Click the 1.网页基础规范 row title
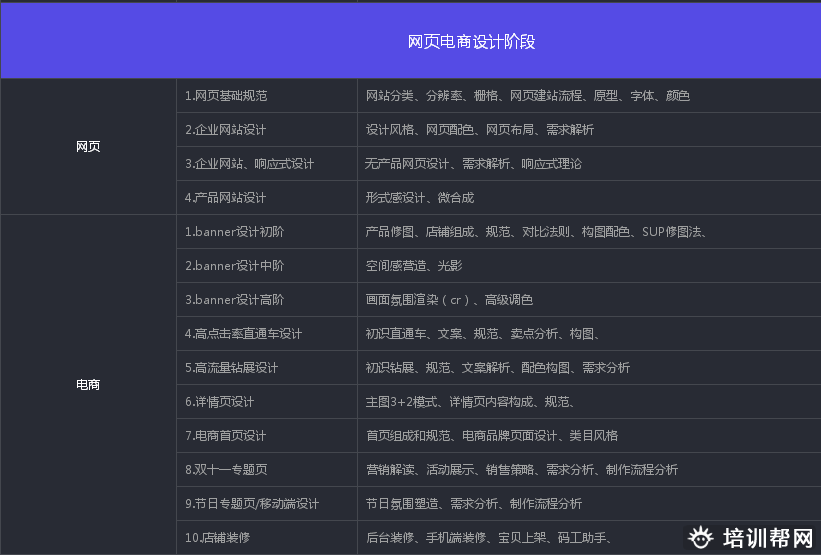 tap(226, 96)
